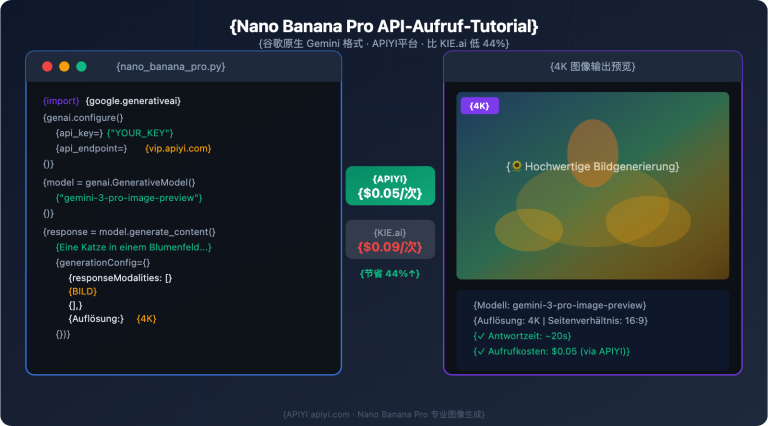Image resolution: width=768 pixels, height=426 pixels.
Task: Click the orange minimize dot in code window
Action: click(x=64, y=67)
